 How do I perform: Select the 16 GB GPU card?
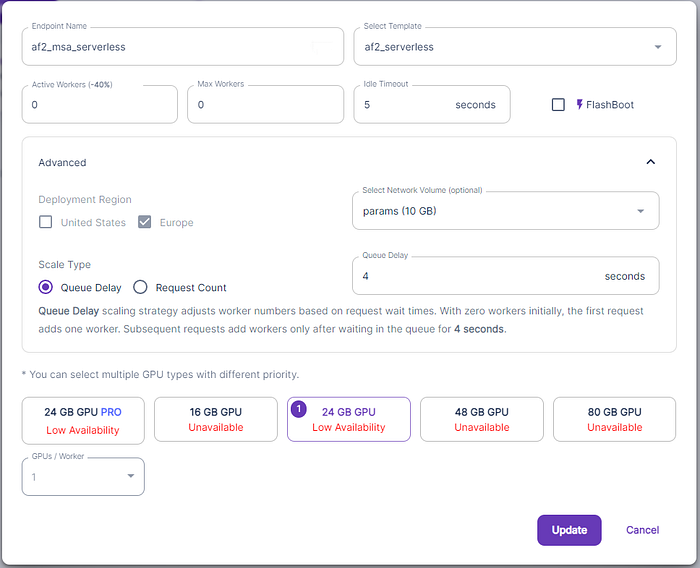pyautogui.click(x=215, y=419)
